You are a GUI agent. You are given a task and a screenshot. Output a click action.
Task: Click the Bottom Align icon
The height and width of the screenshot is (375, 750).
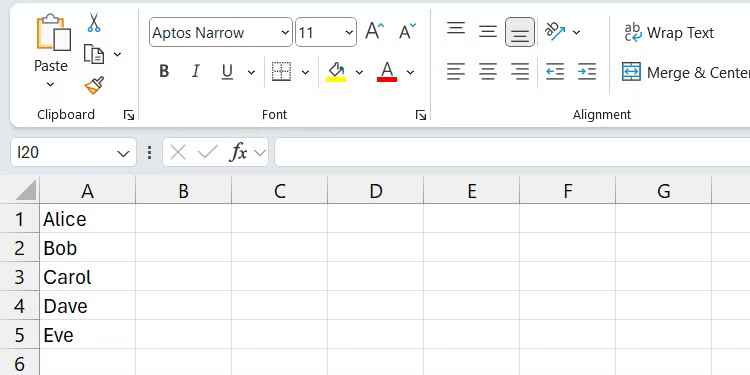pyautogui.click(x=520, y=32)
